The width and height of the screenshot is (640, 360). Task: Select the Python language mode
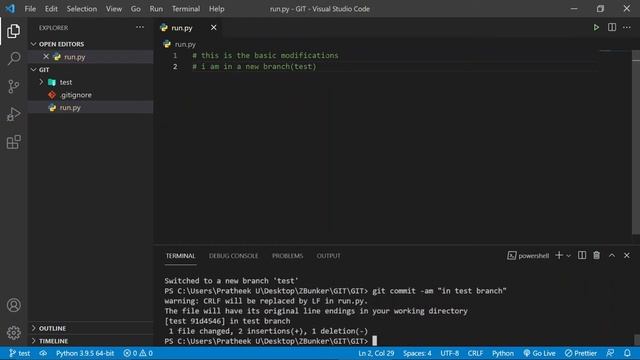click(x=502, y=353)
